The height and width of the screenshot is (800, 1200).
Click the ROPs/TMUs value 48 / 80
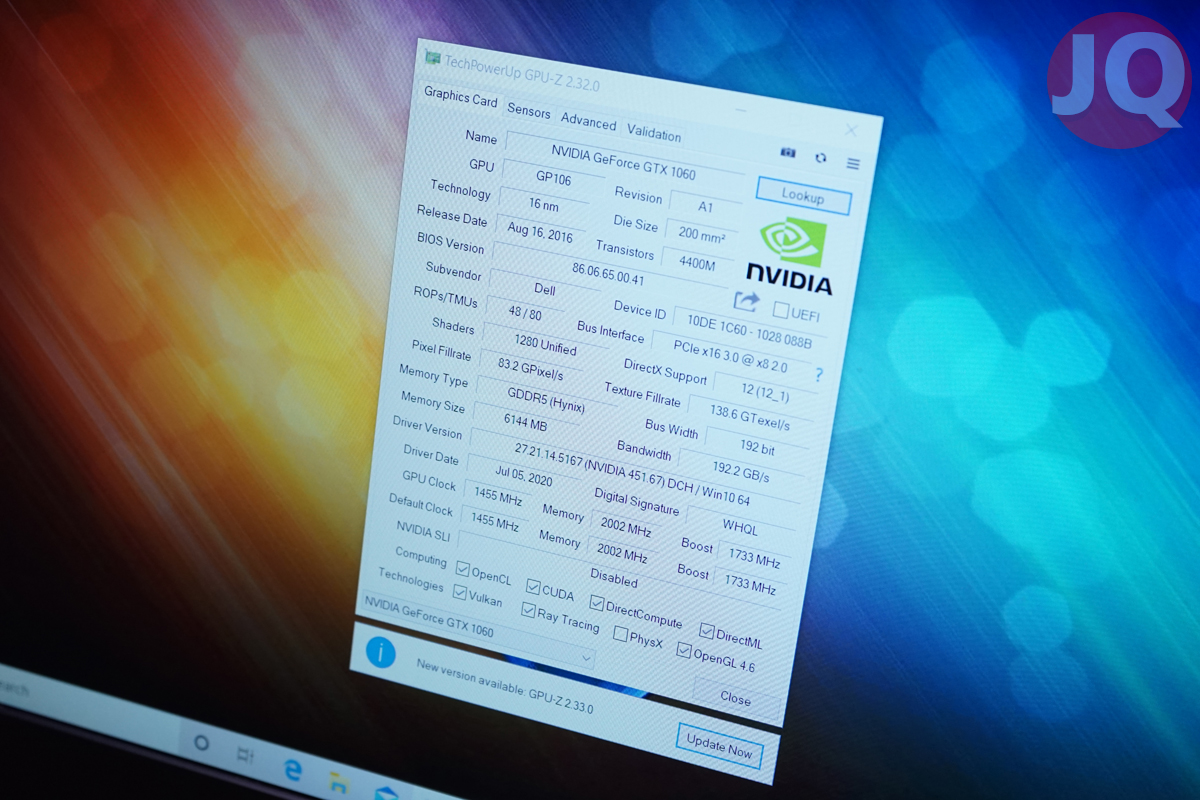[524, 312]
